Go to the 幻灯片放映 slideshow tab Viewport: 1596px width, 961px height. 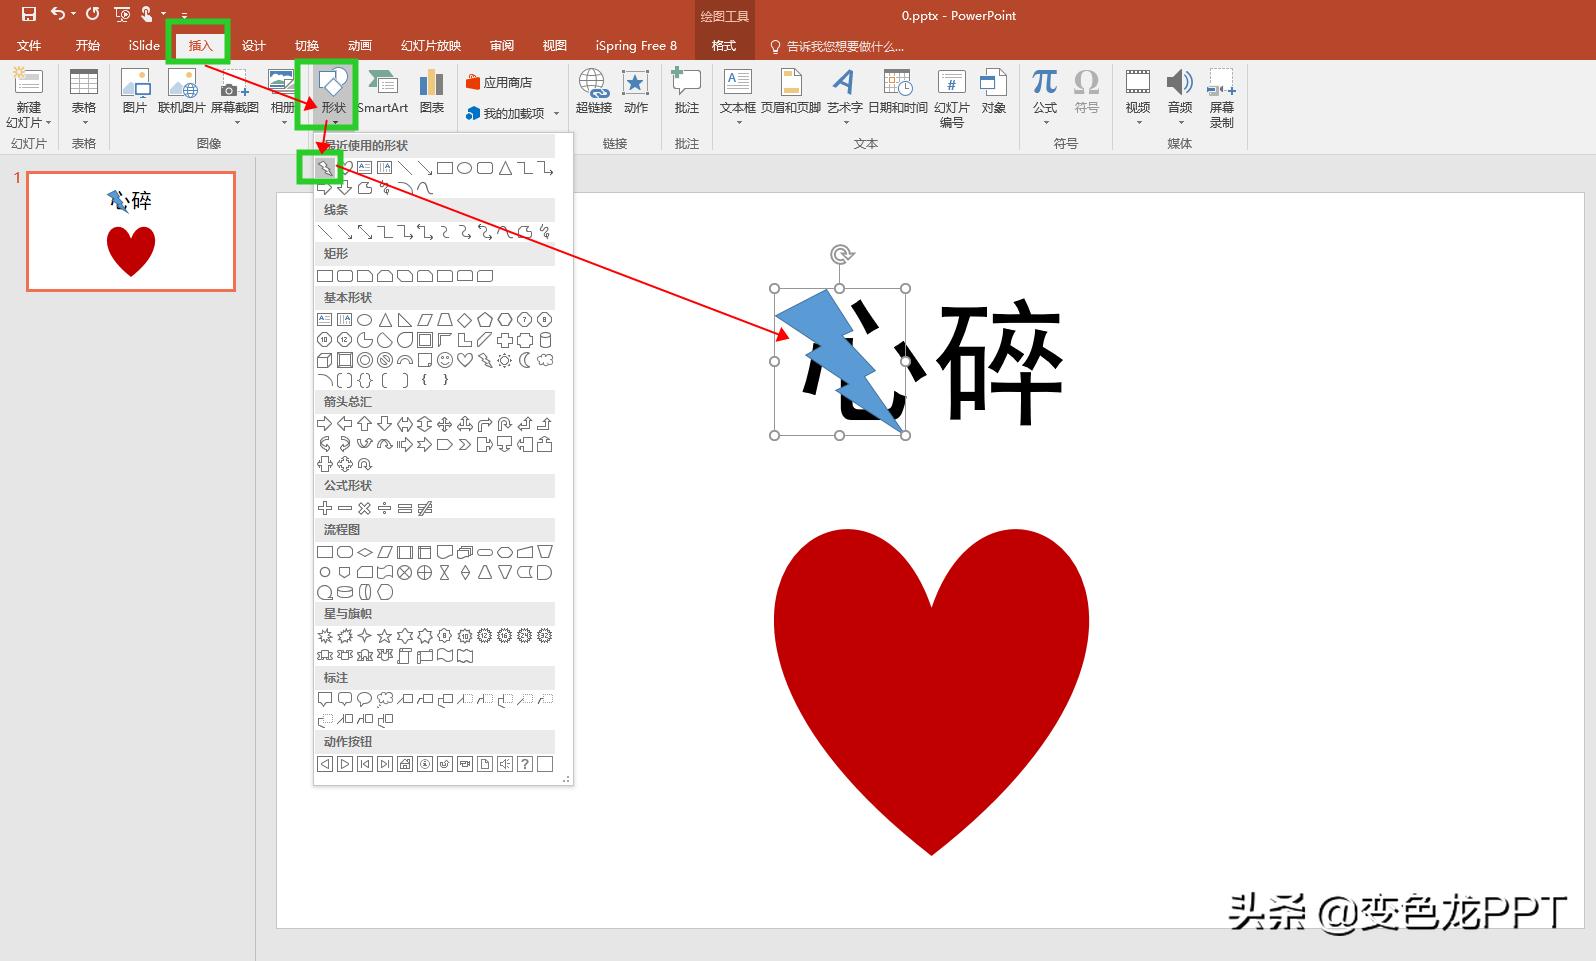pyautogui.click(x=431, y=45)
